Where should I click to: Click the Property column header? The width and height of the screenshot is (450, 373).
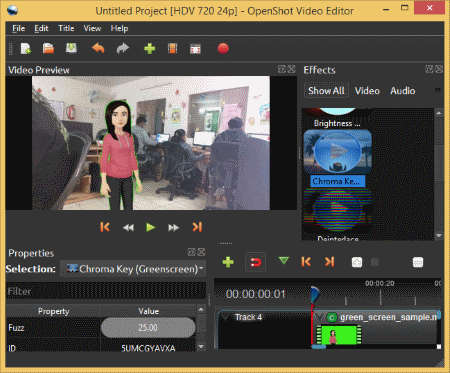(53, 311)
